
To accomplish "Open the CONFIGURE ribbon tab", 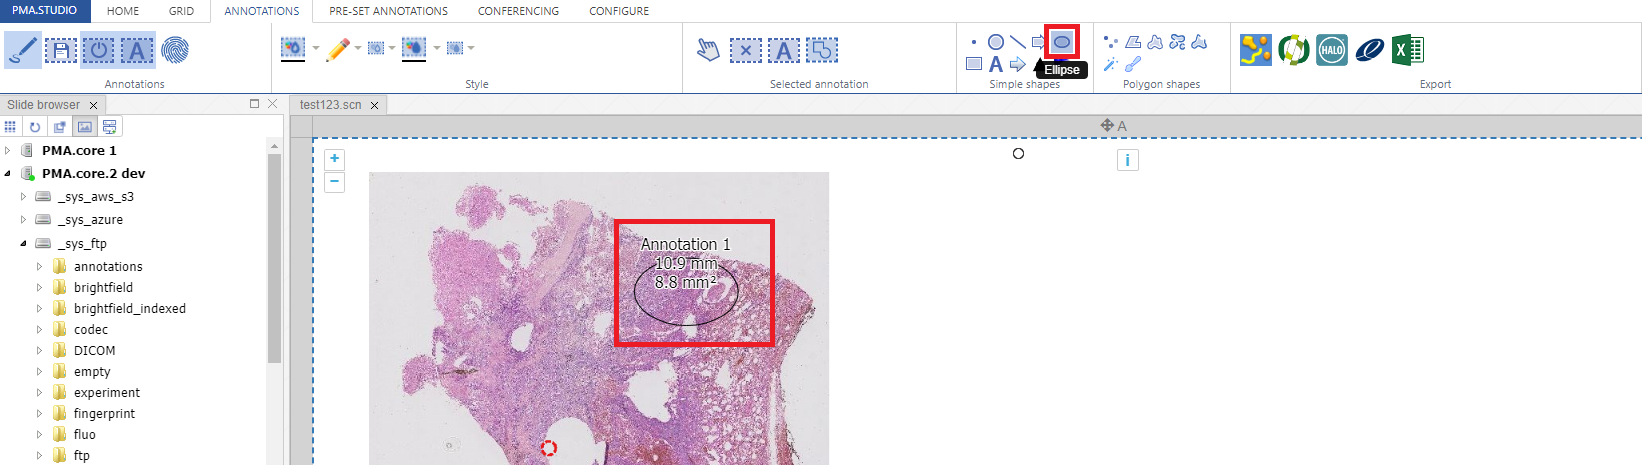I will click(618, 11).
